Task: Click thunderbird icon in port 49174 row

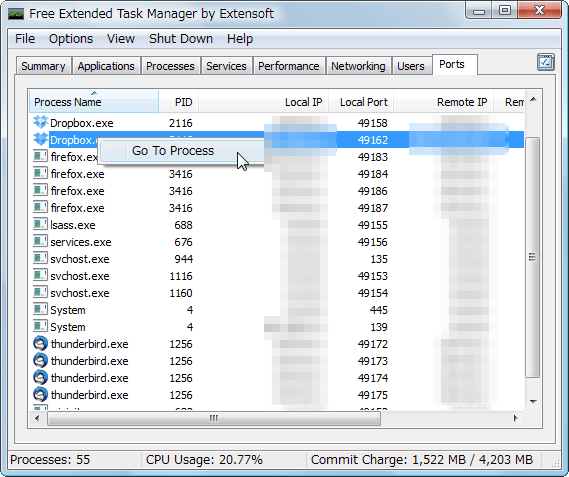Action: tap(40, 378)
